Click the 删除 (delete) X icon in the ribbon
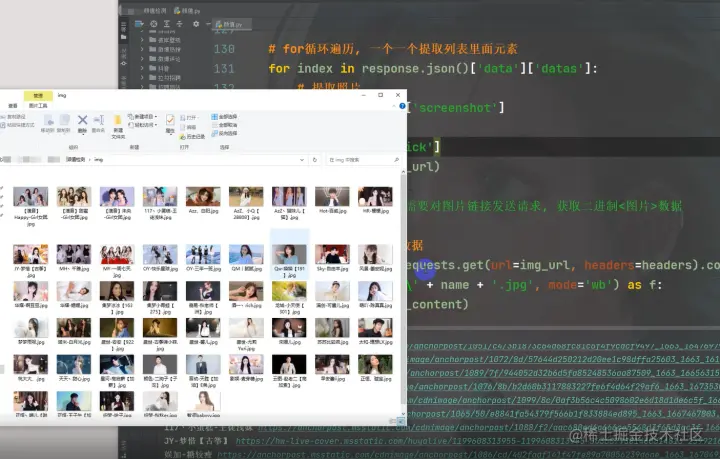Screen dimensions: 720x459 [x=82, y=120]
